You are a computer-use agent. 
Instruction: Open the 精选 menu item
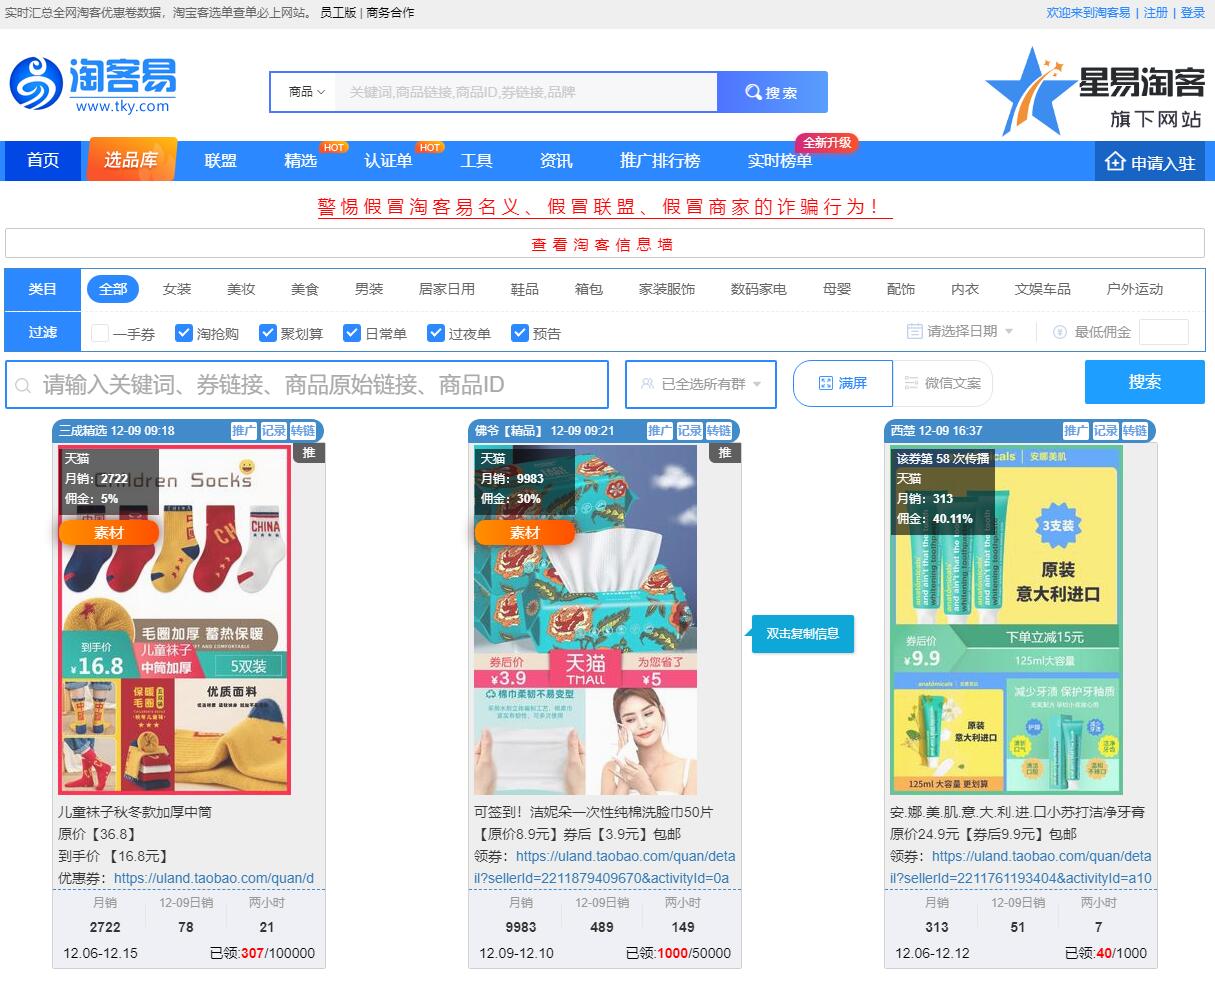coord(301,161)
